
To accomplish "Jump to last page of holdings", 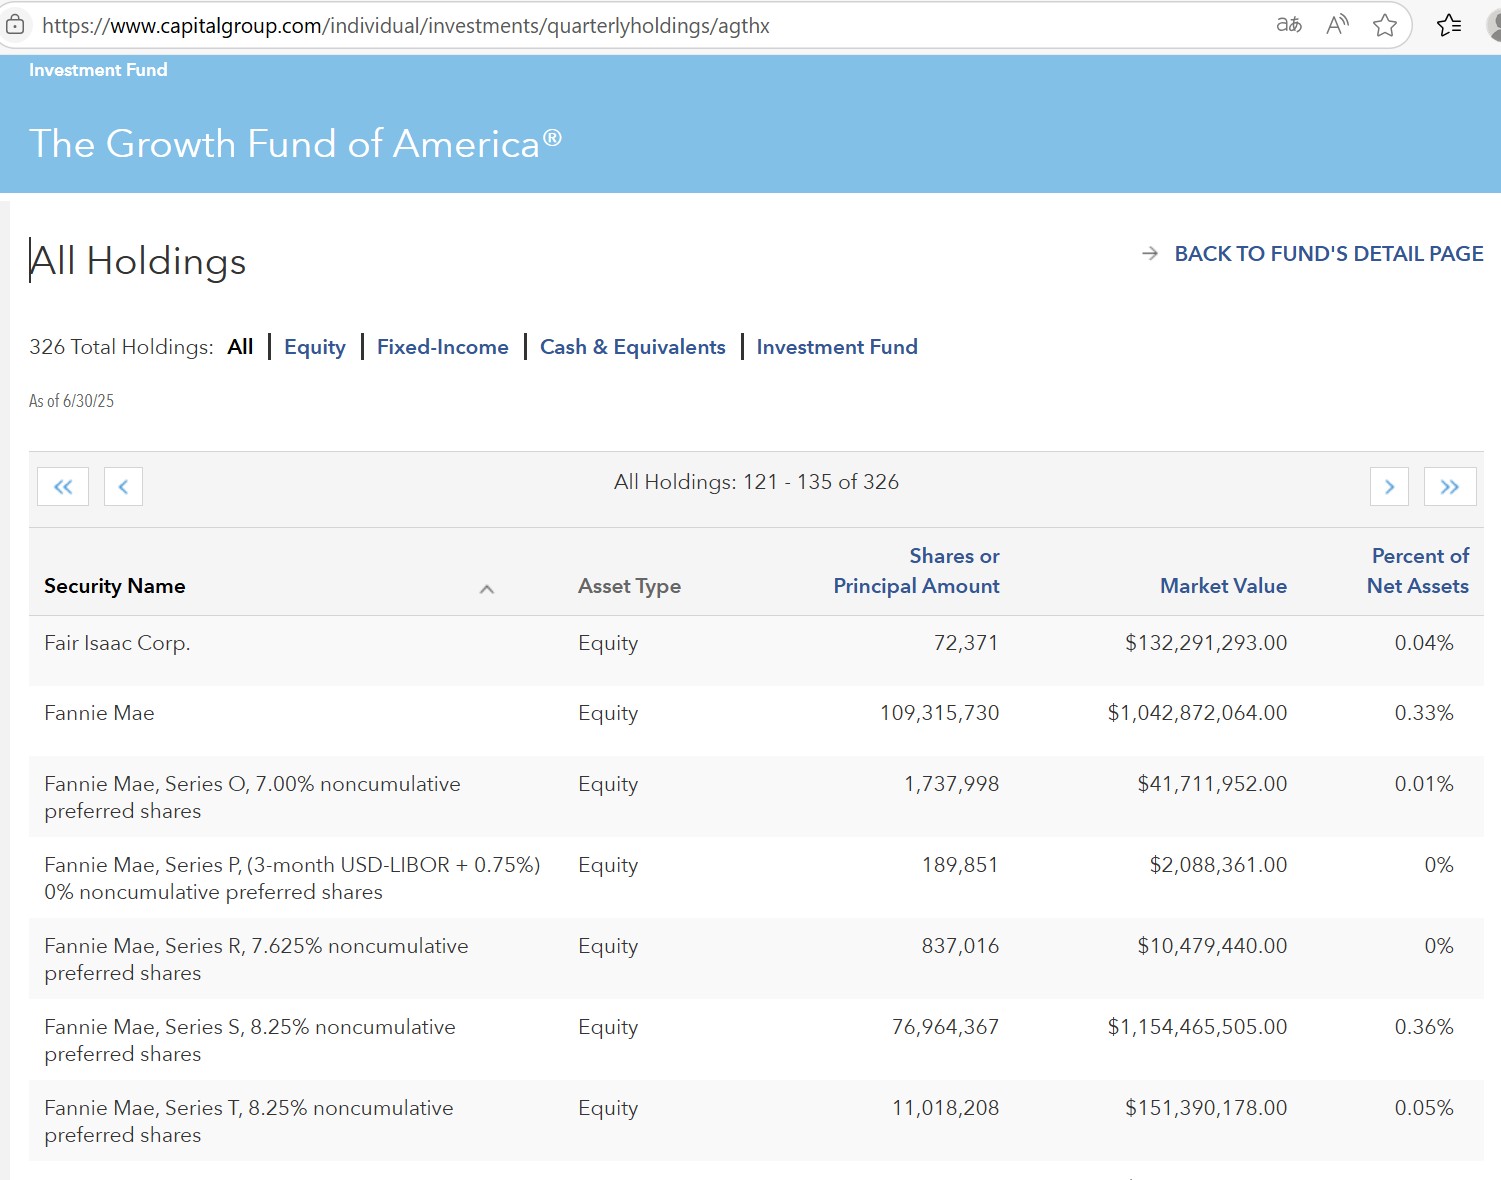I will pos(1449,487).
